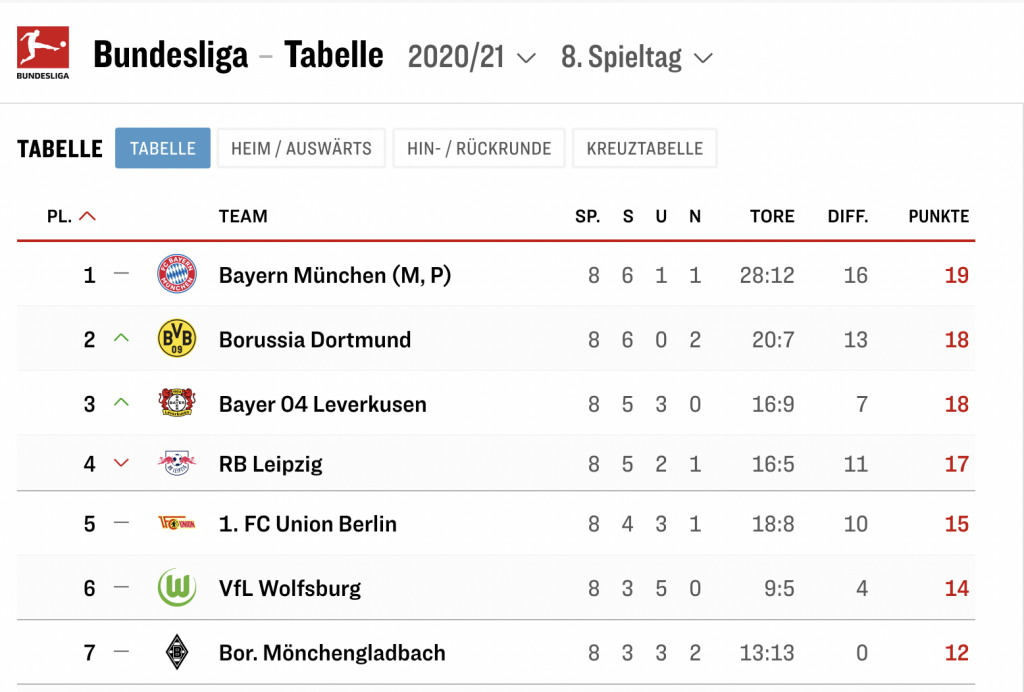Open the RB Leipzig team link
1024x692 pixels.
271,464
